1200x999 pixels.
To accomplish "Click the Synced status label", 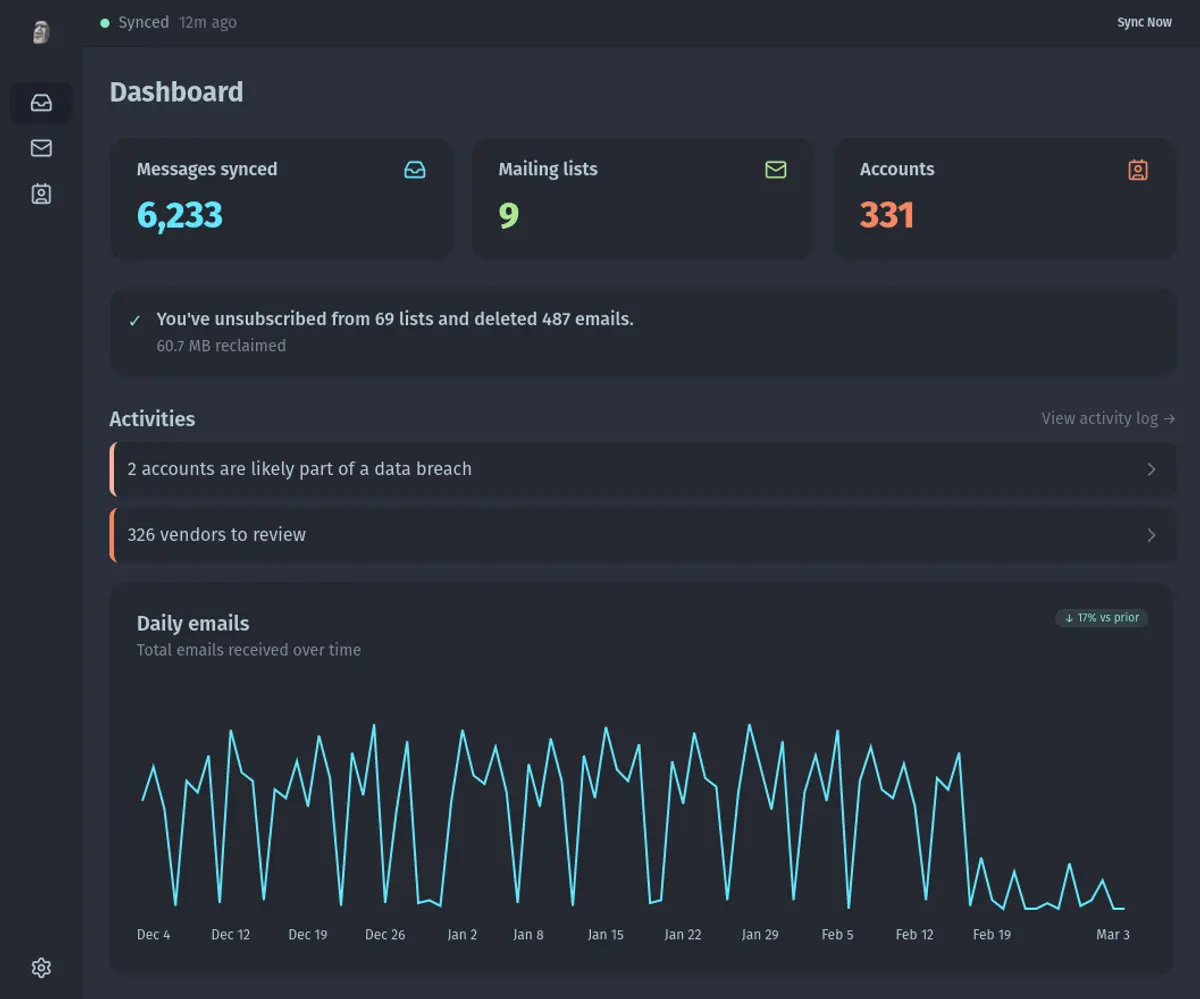I will tap(144, 22).
